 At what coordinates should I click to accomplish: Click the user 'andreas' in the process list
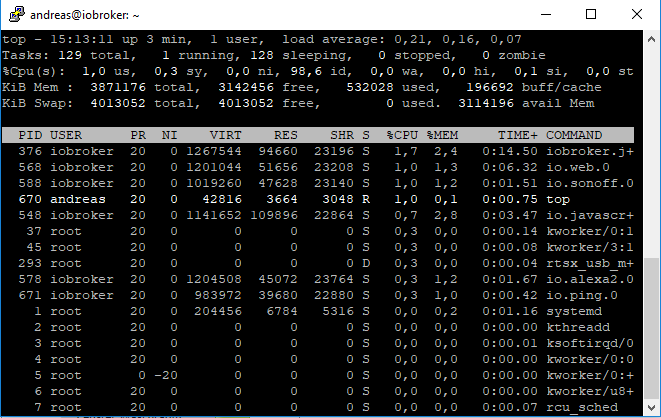pyautogui.click(x=78, y=199)
